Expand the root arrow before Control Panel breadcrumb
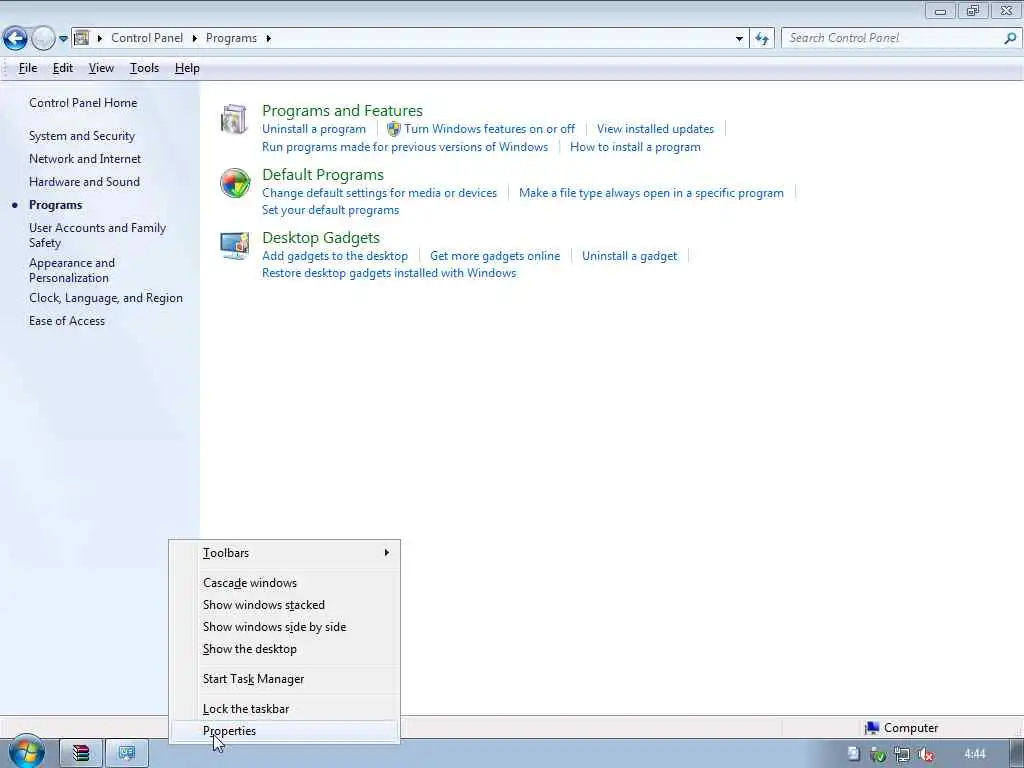This screenshot has height=768, width=1024. (100, 39)
